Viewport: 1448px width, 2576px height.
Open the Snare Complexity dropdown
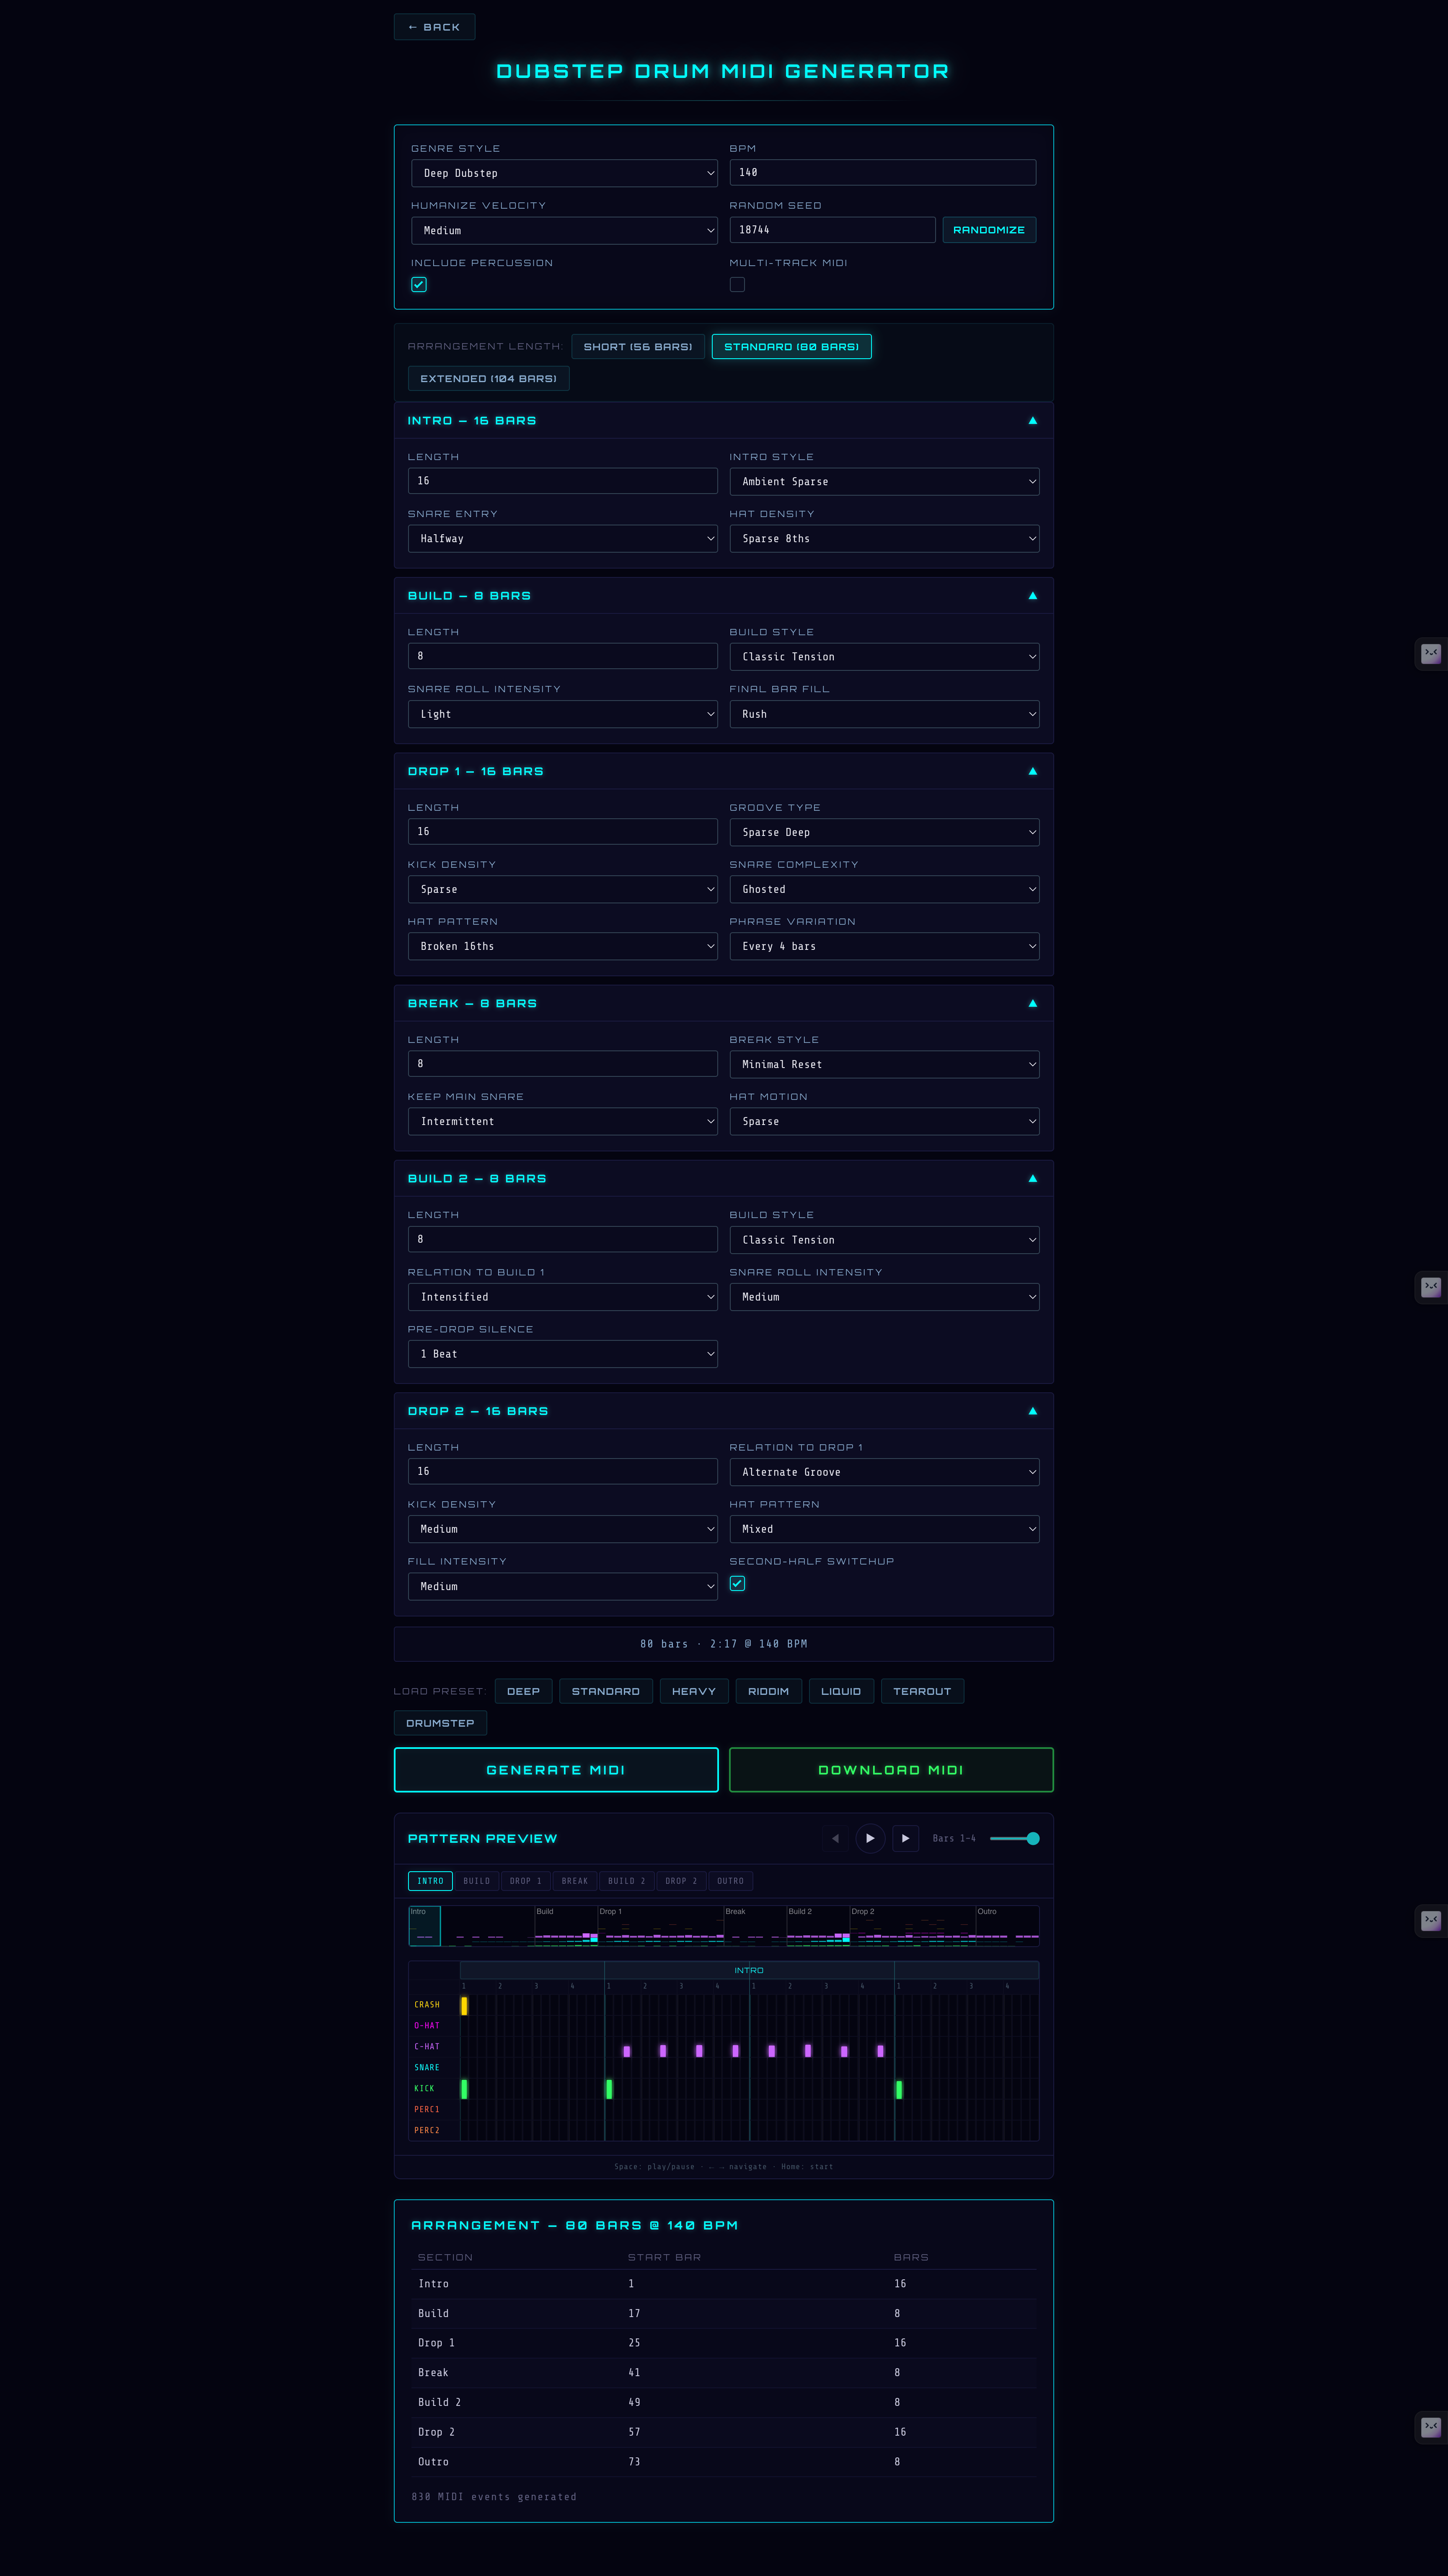coord(884,889)
